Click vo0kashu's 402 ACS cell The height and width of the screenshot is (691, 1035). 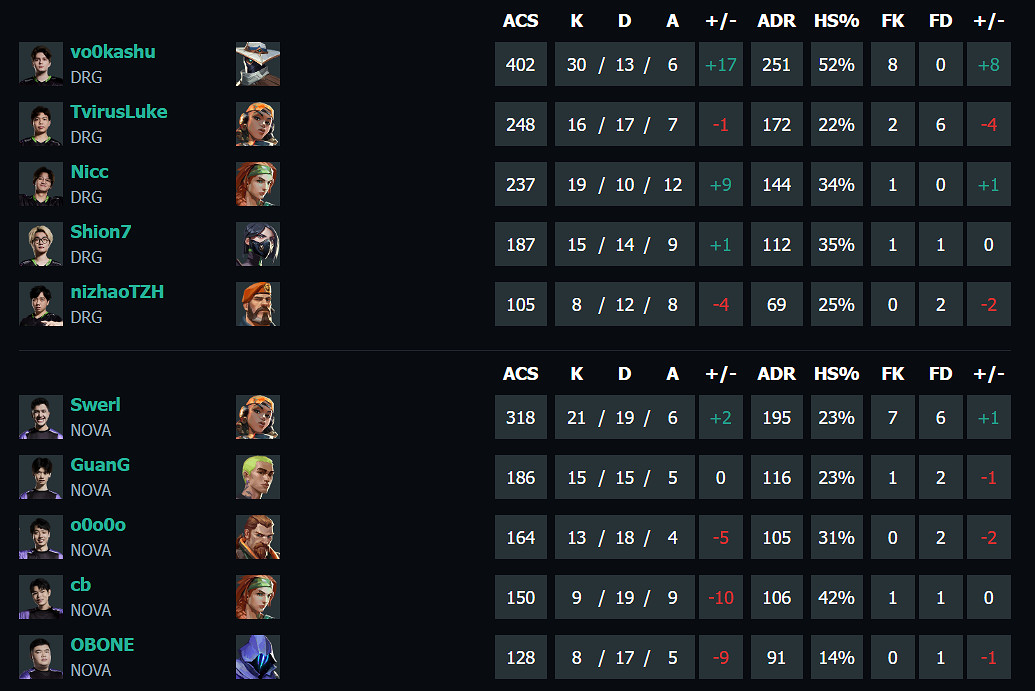coord(520,65)
